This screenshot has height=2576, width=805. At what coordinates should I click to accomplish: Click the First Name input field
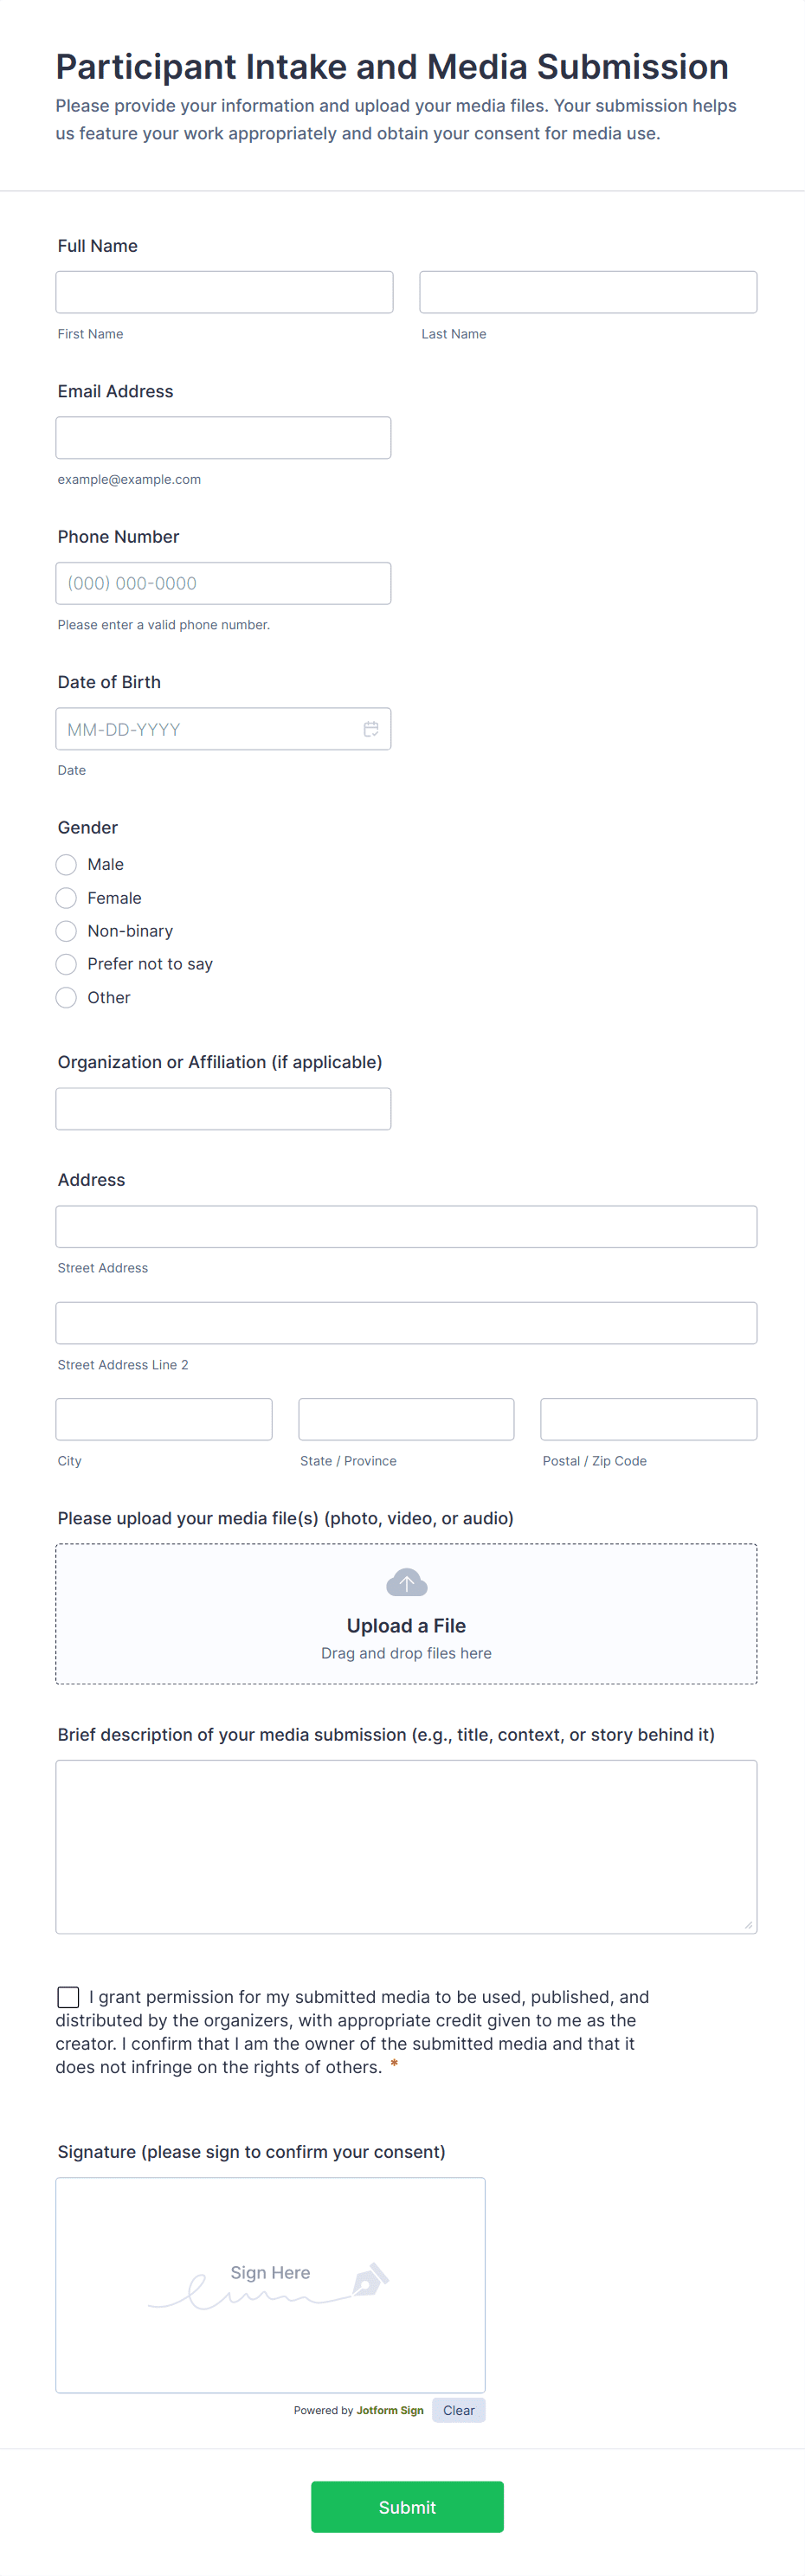point(224,291)
